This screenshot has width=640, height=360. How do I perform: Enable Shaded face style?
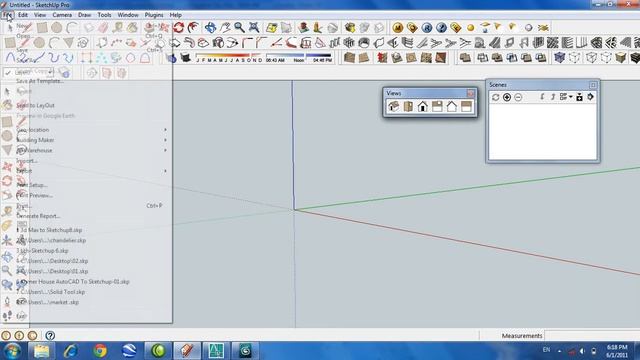pyautogui.click(x=621, y=58)
